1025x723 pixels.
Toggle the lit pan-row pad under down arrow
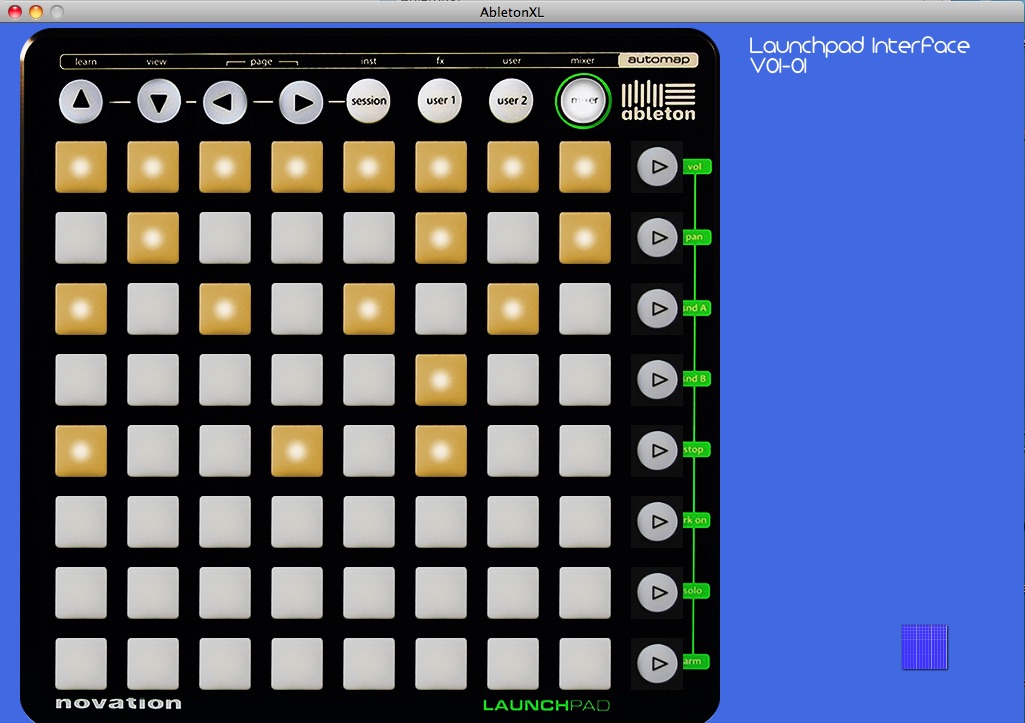[x=153, y=238]
